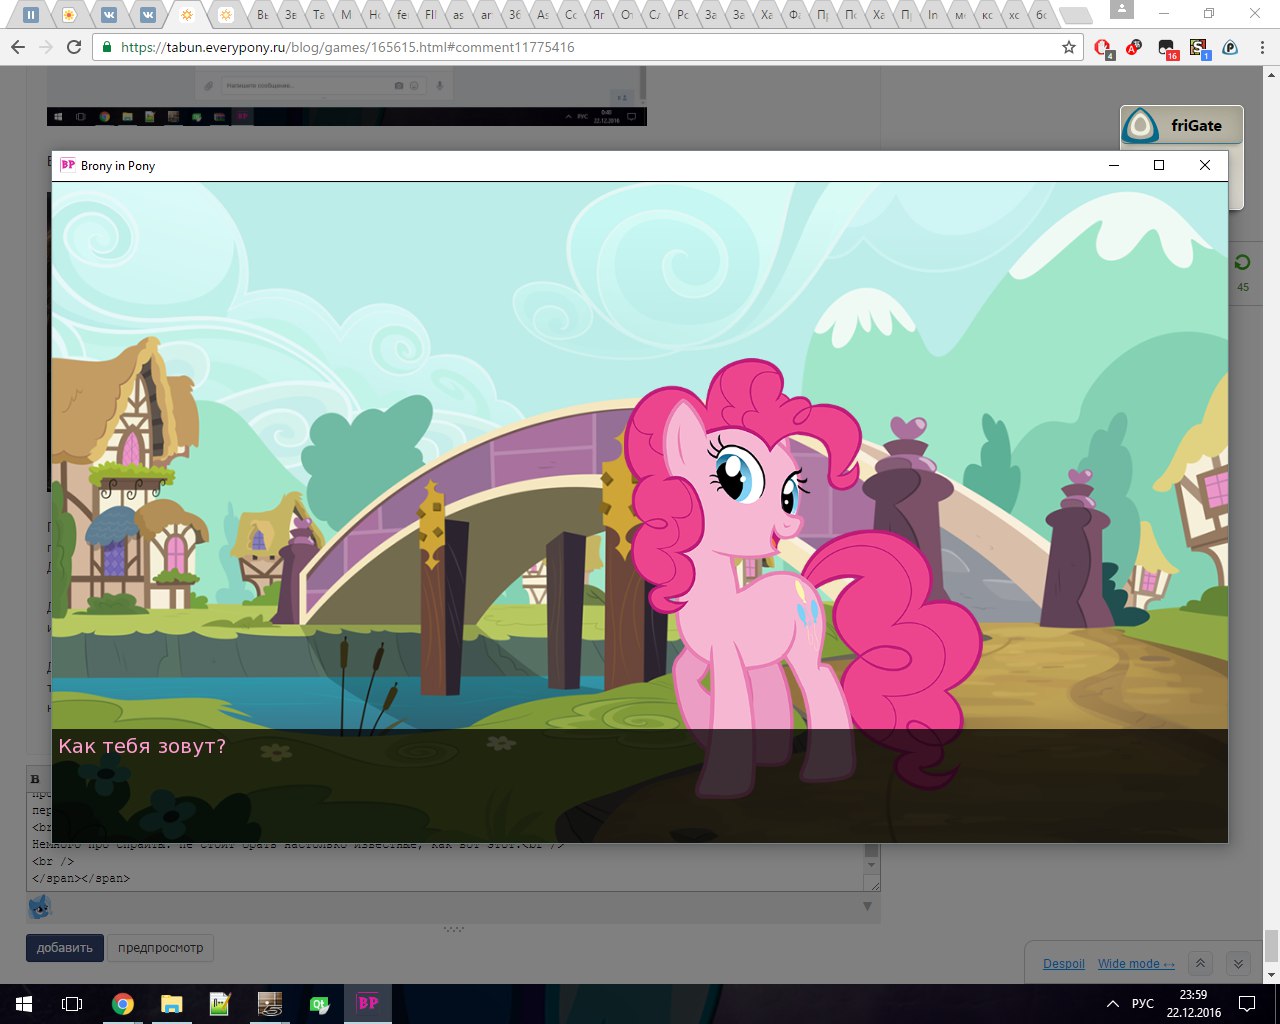This screenshot has width=1280, height=1024.
Task: Close the Brony in Pony window
Action: [1205, 166]
